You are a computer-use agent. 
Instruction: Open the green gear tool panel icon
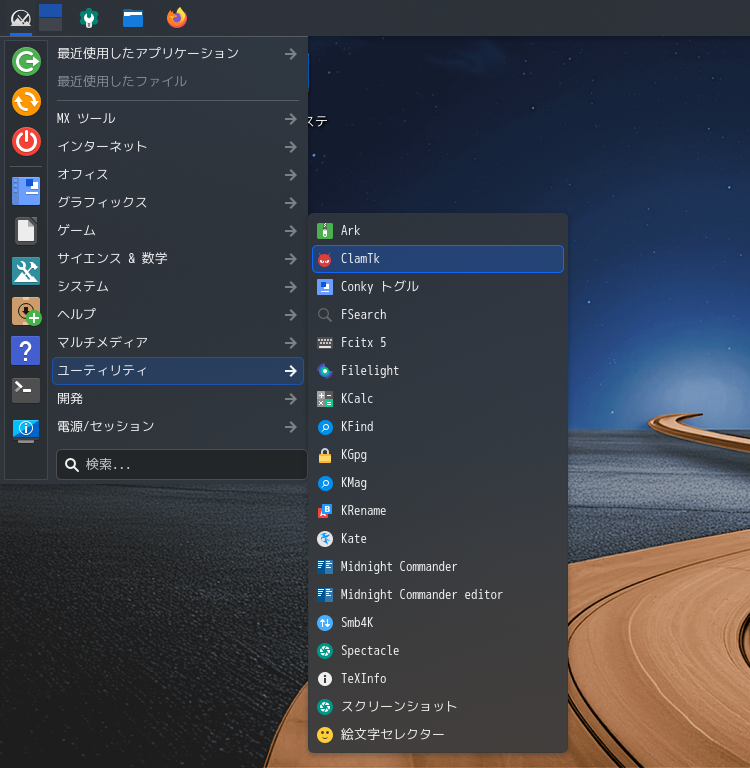click(89, 18)
